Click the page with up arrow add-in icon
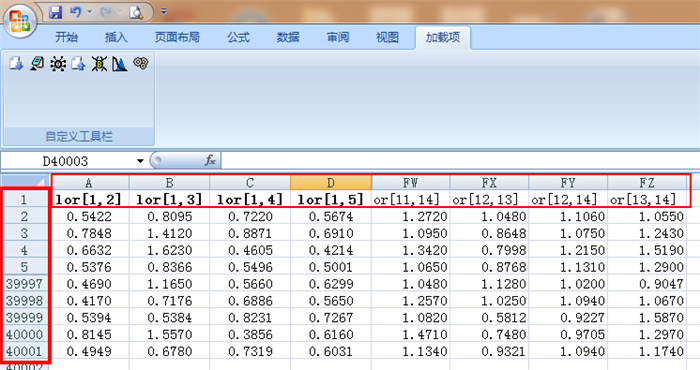Viewport: 700px width, 370px height. [79, 64]
